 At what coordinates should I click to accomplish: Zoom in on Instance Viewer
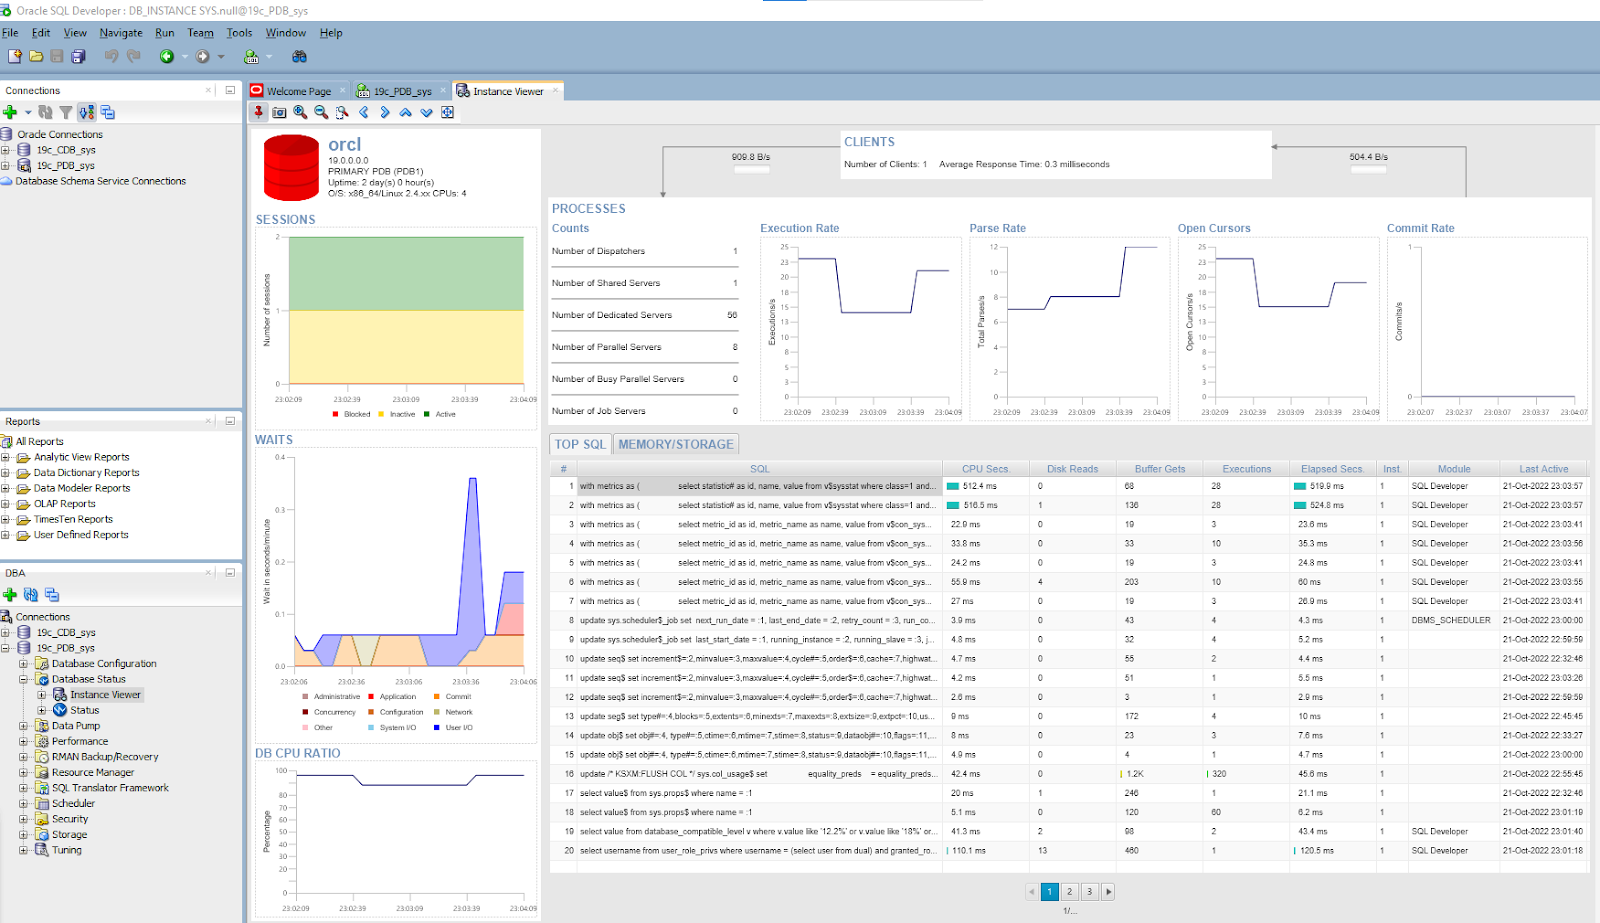click(300, 112)
